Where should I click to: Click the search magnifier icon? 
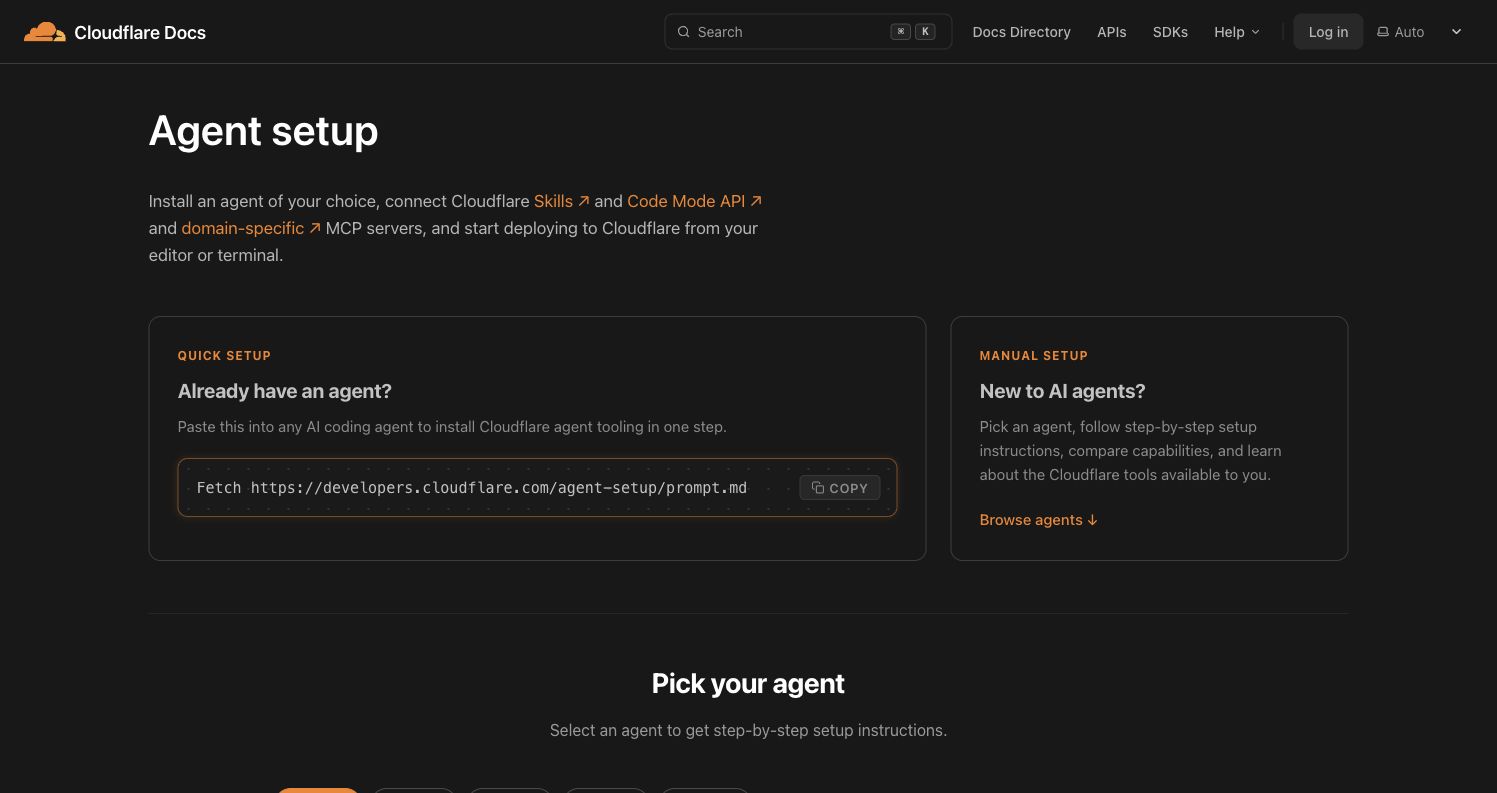point(684,32)
